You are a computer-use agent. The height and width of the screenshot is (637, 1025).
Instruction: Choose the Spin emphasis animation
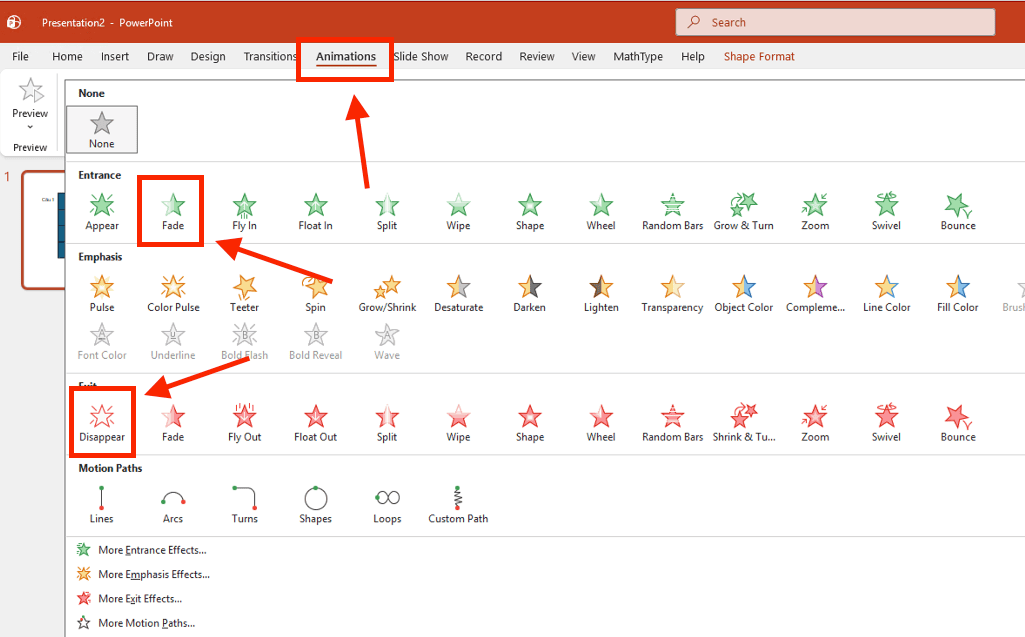[x=315, y=294]
